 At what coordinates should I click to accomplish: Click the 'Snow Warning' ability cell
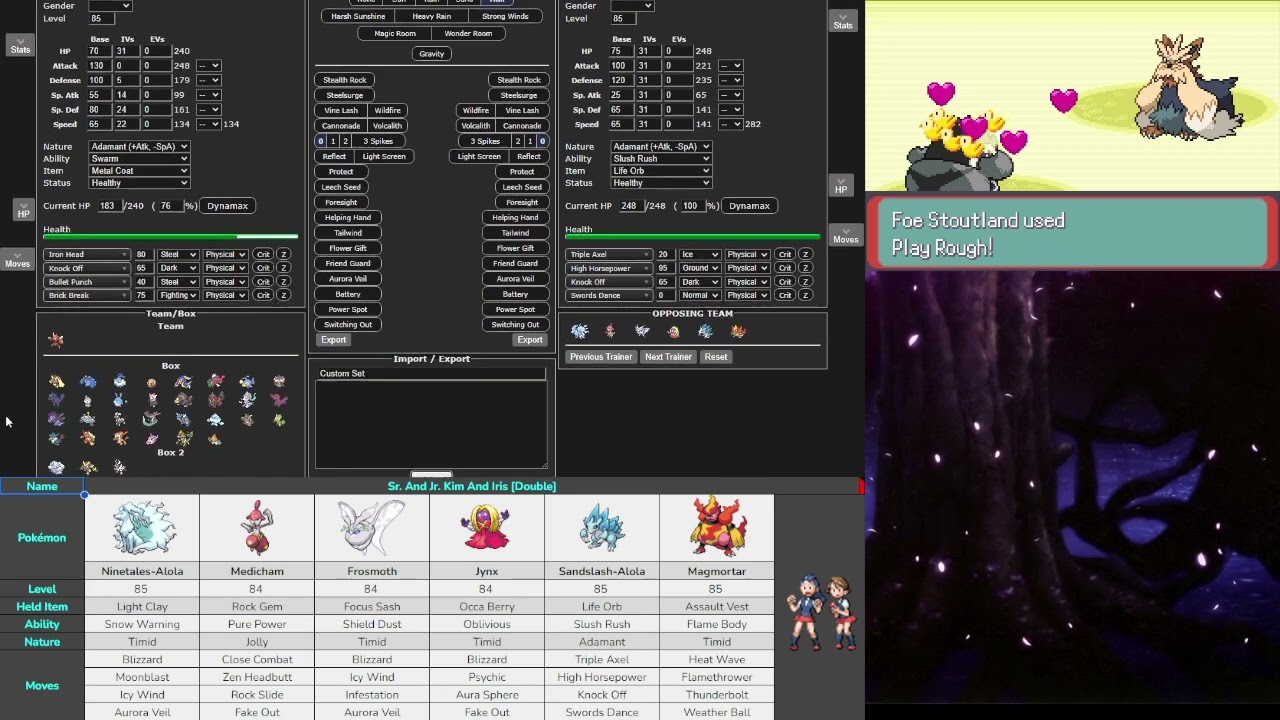click(142, 624)
